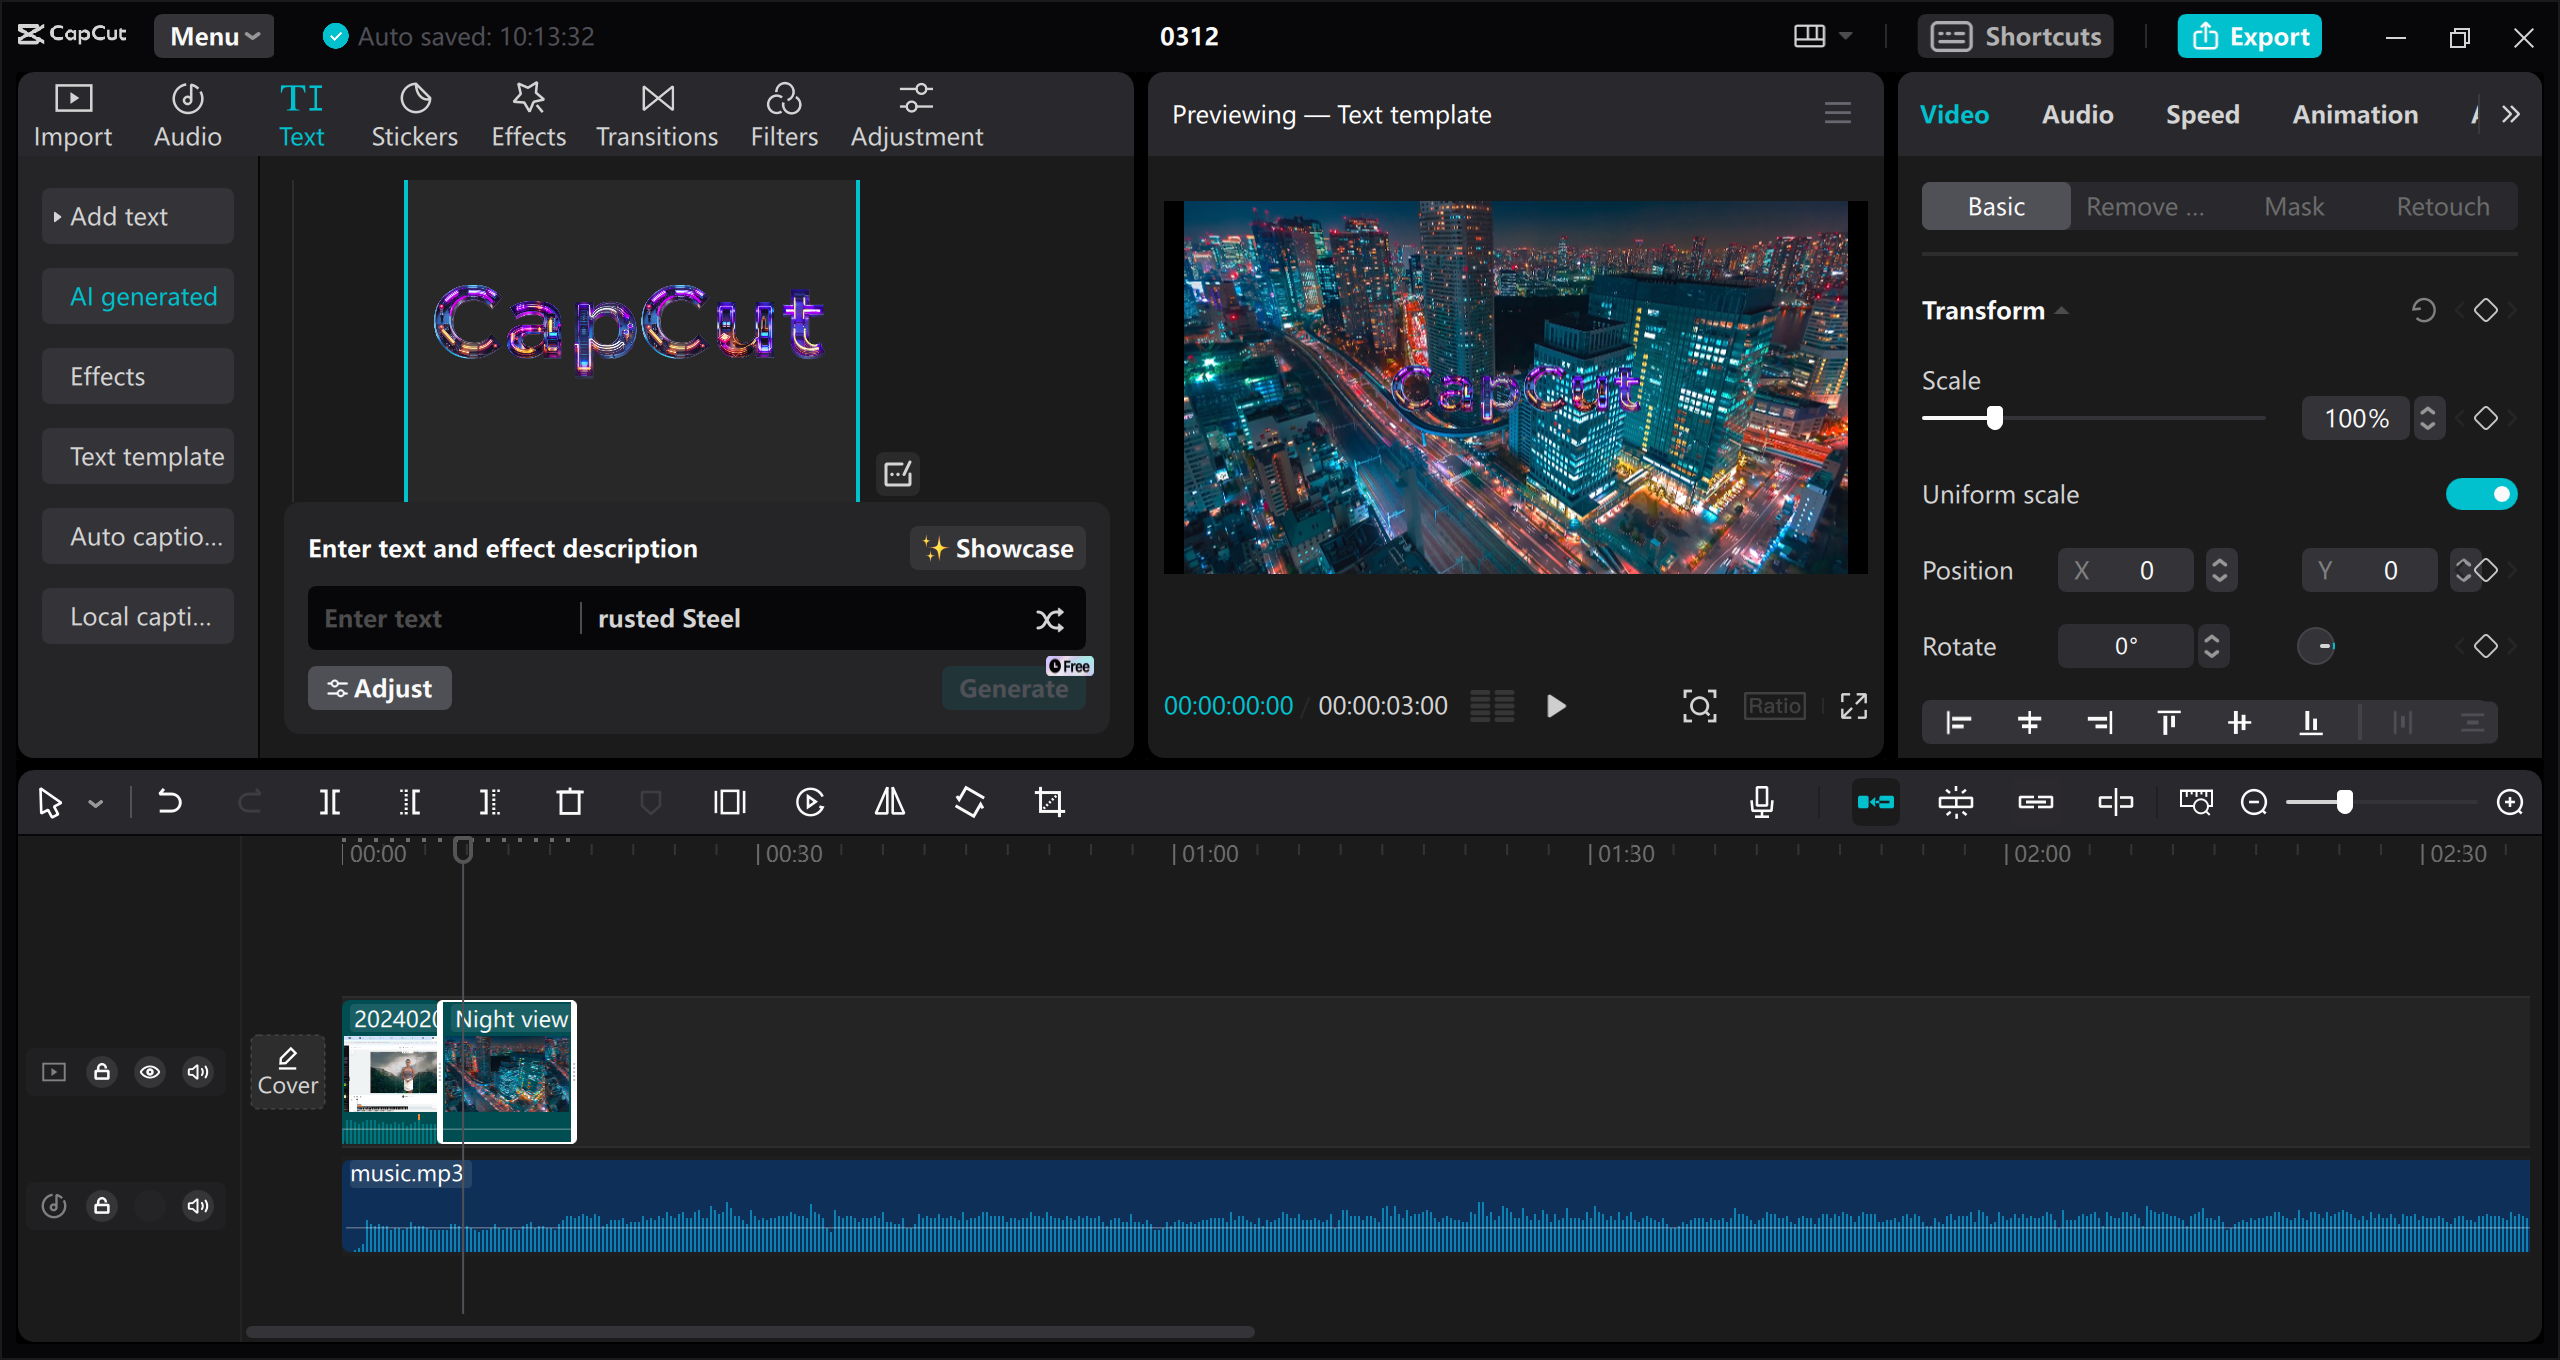This screenshot has width=2560, height=1360.
Task: Click the Split clip icon in toolbar
Action: [x=334, y=801]
